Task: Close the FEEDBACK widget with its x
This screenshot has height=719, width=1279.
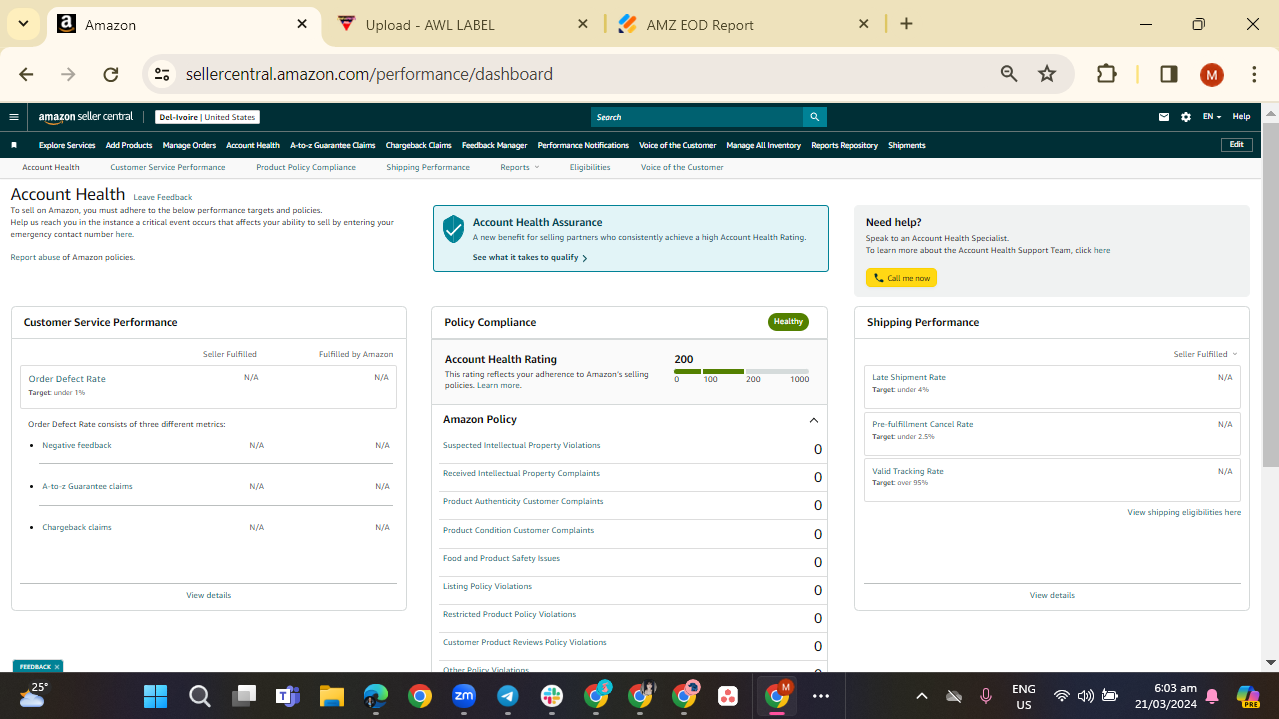Action: [57, 666]
